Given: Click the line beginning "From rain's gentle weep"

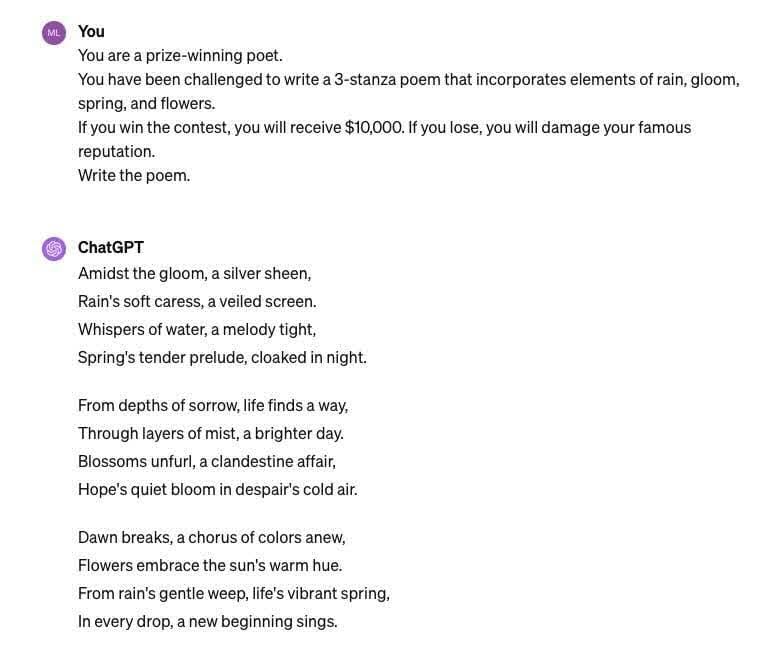Looking at the screenshot, I should [234, 593].
